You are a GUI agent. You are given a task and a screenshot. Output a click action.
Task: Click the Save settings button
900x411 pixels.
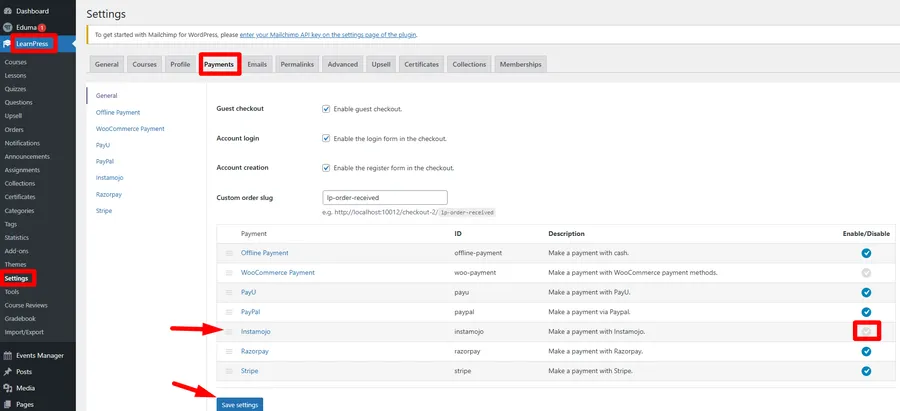tap(239, 403)
